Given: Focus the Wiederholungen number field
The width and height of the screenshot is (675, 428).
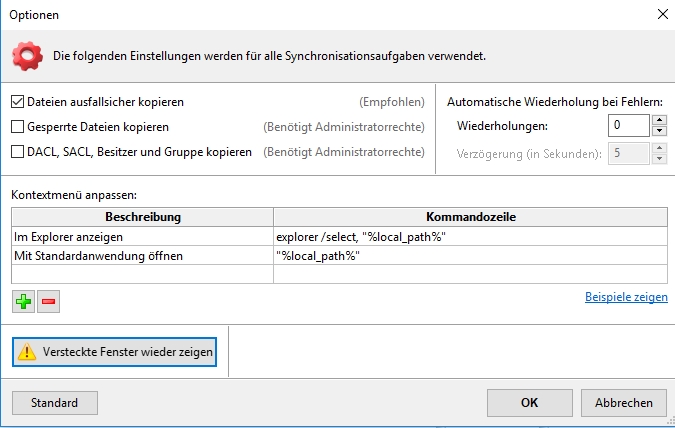Looking at the screenshot, I should (629, 125).
